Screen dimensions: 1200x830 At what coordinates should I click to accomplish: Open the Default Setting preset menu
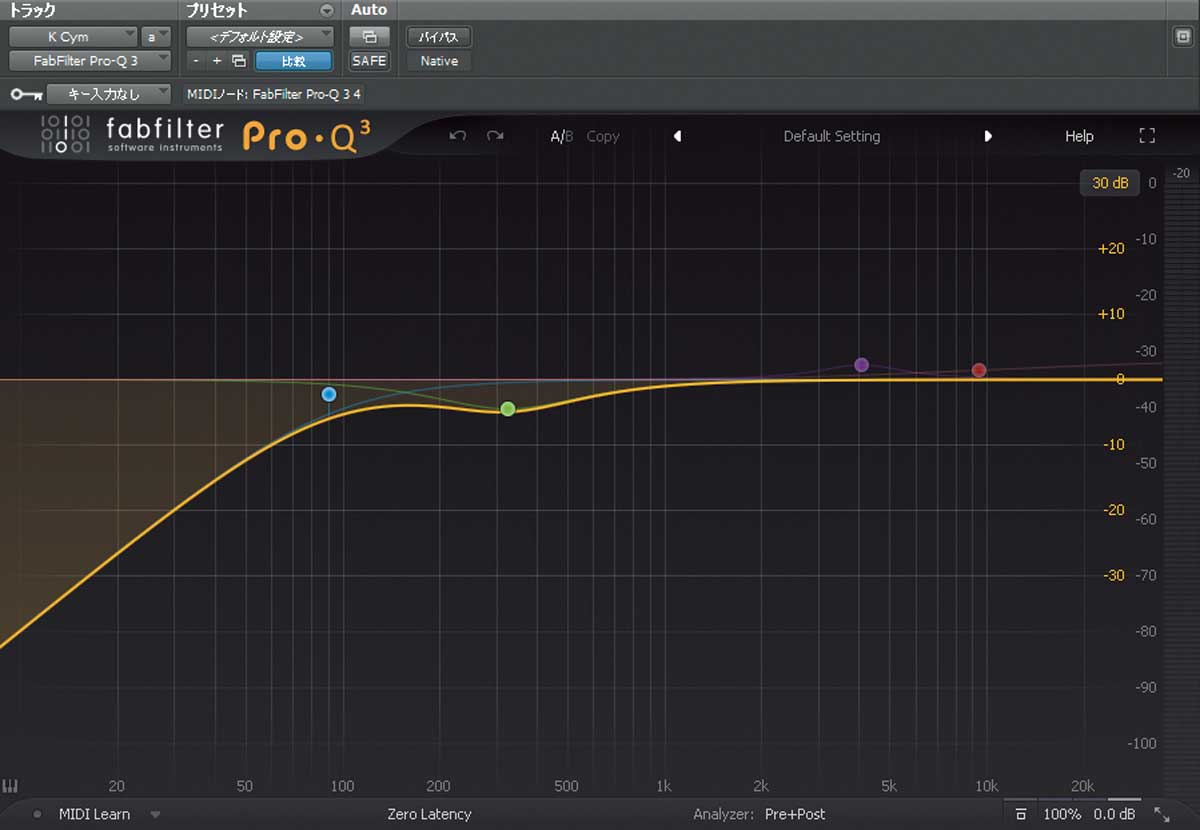[x=832, y=136]
